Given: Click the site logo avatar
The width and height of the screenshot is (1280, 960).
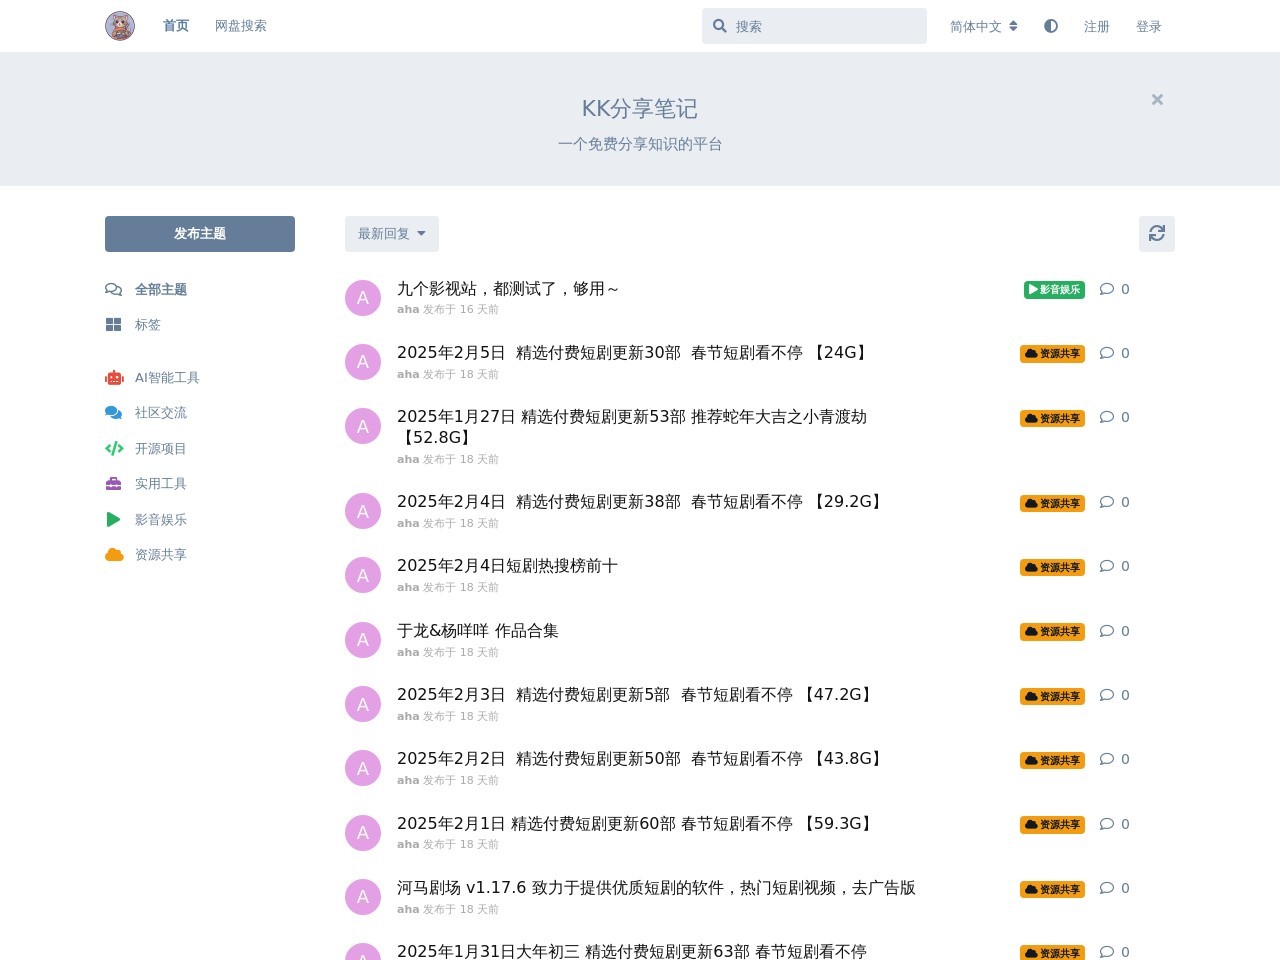Looking at the screenshot, I should [120, 26].
